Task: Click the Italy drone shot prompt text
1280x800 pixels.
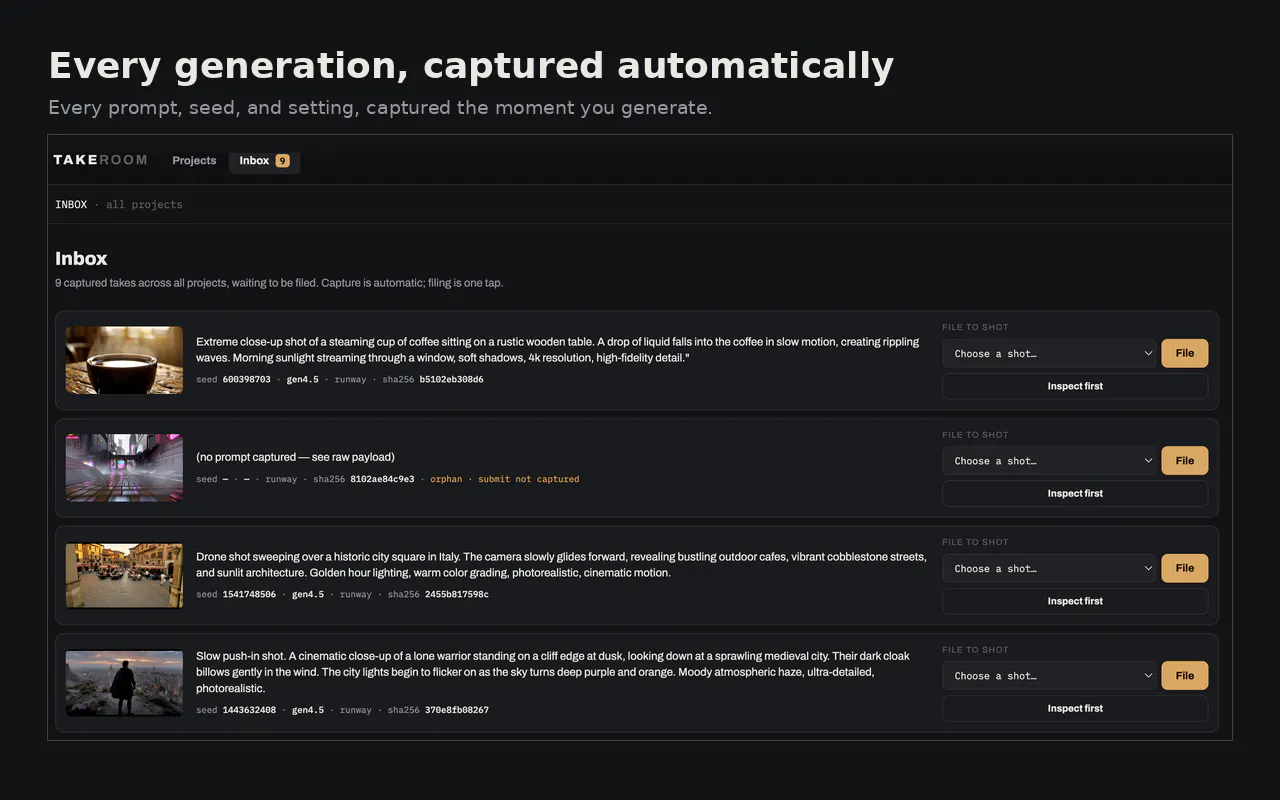Action: click(x=561, y=565)
